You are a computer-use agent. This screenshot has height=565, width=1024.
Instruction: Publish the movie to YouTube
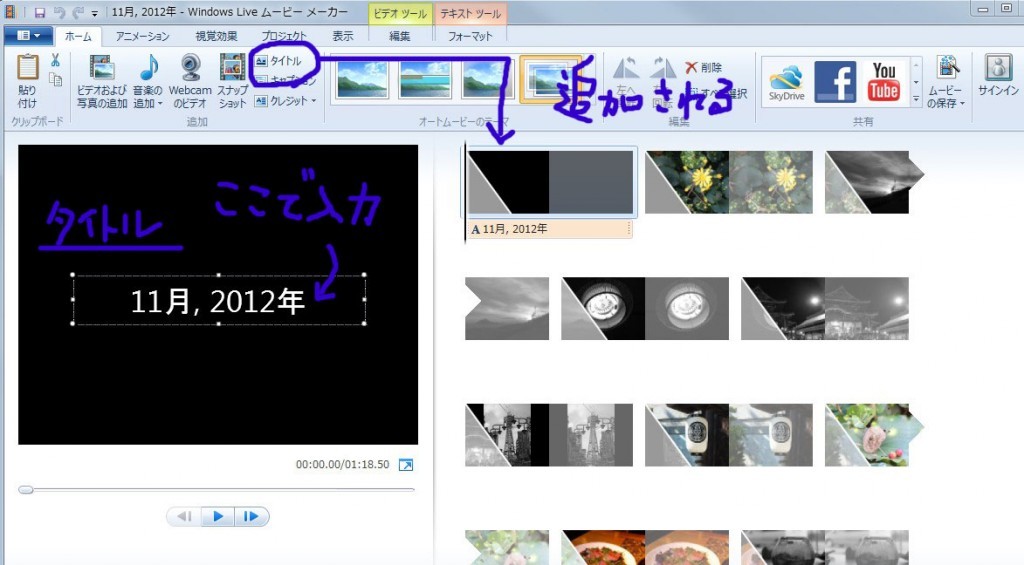(884, 82)
